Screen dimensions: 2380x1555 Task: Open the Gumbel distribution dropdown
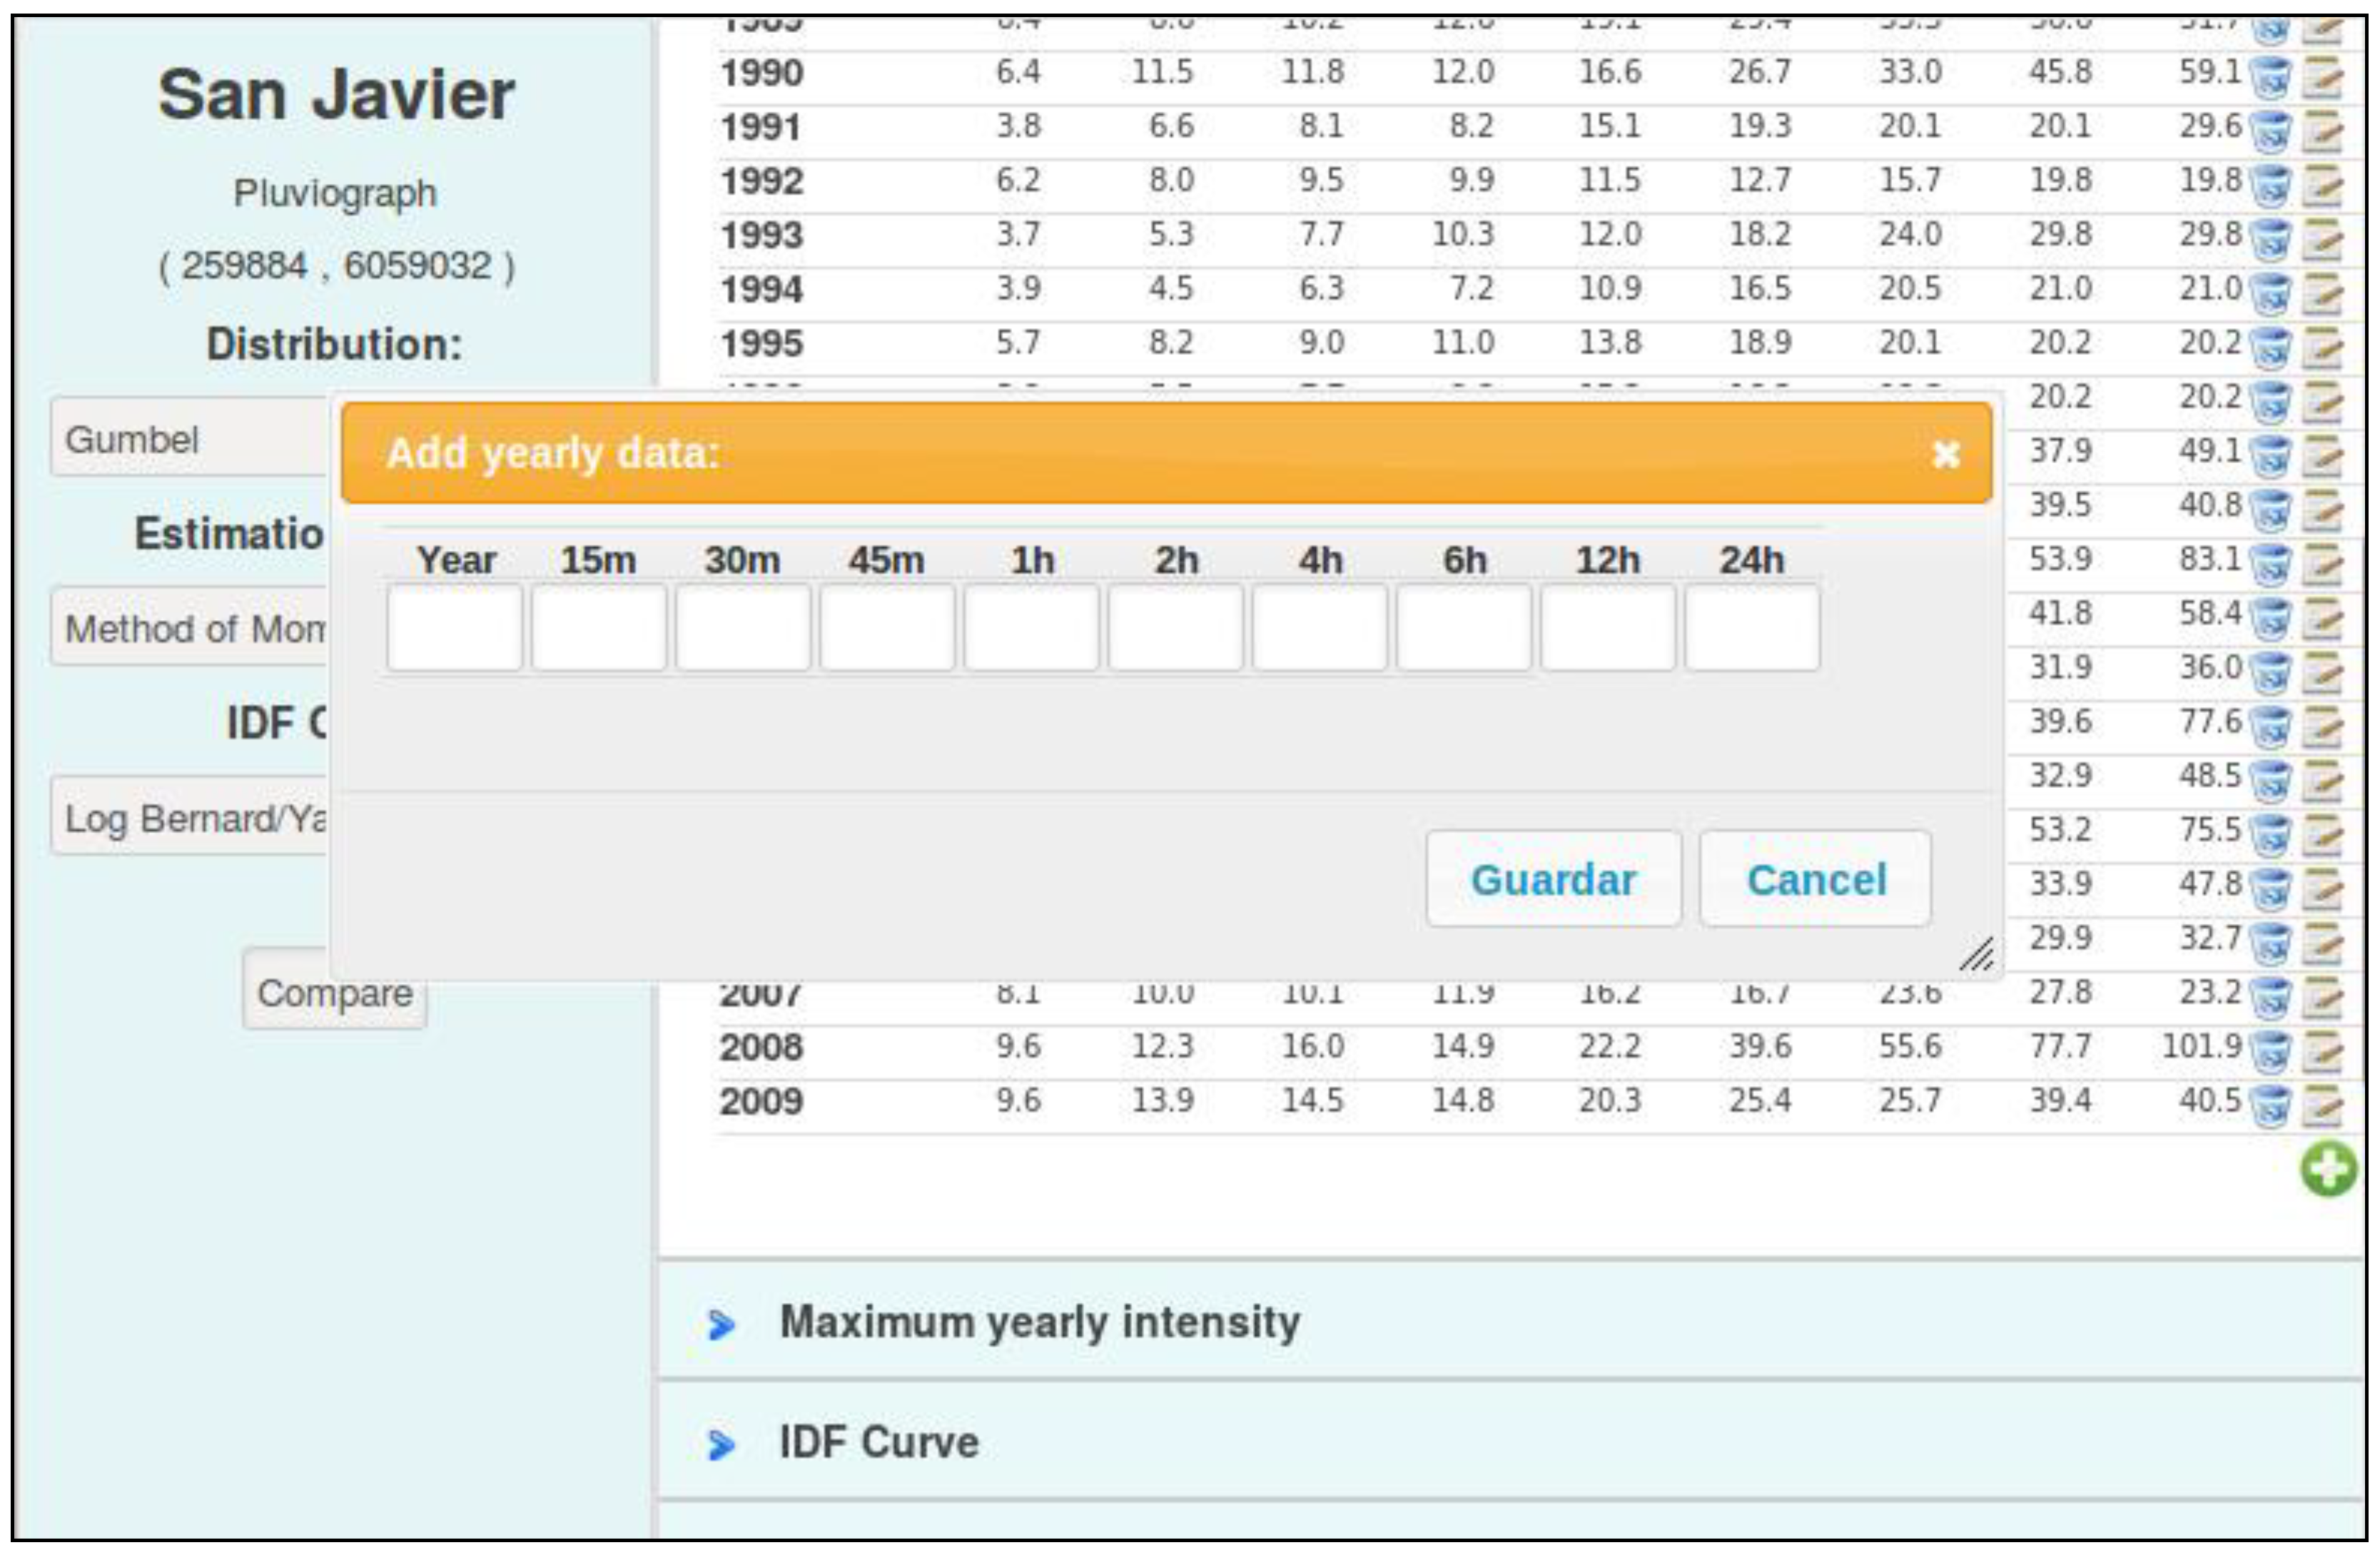(190, 438)
